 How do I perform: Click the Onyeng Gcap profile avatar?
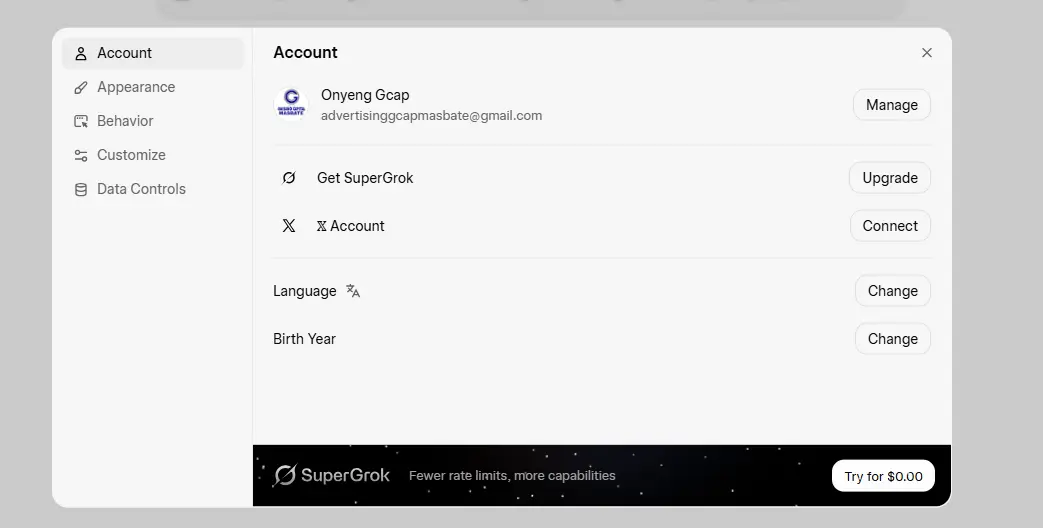click(291, 104)
